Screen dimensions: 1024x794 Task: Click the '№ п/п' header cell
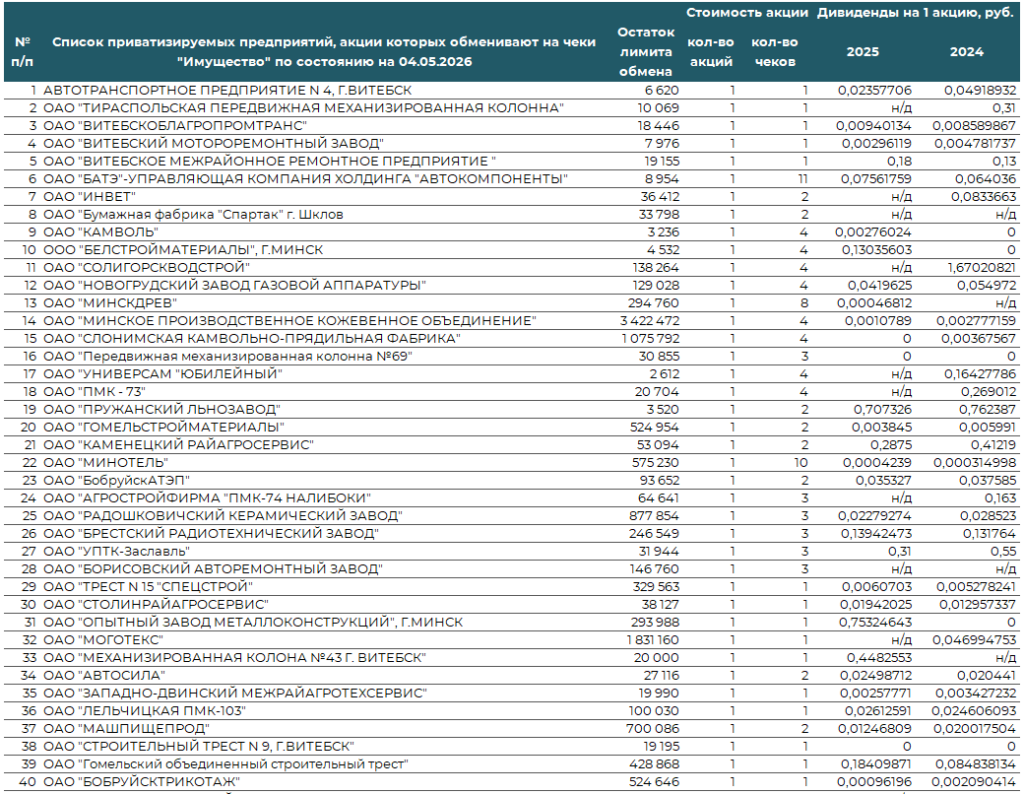coord(22,52)
